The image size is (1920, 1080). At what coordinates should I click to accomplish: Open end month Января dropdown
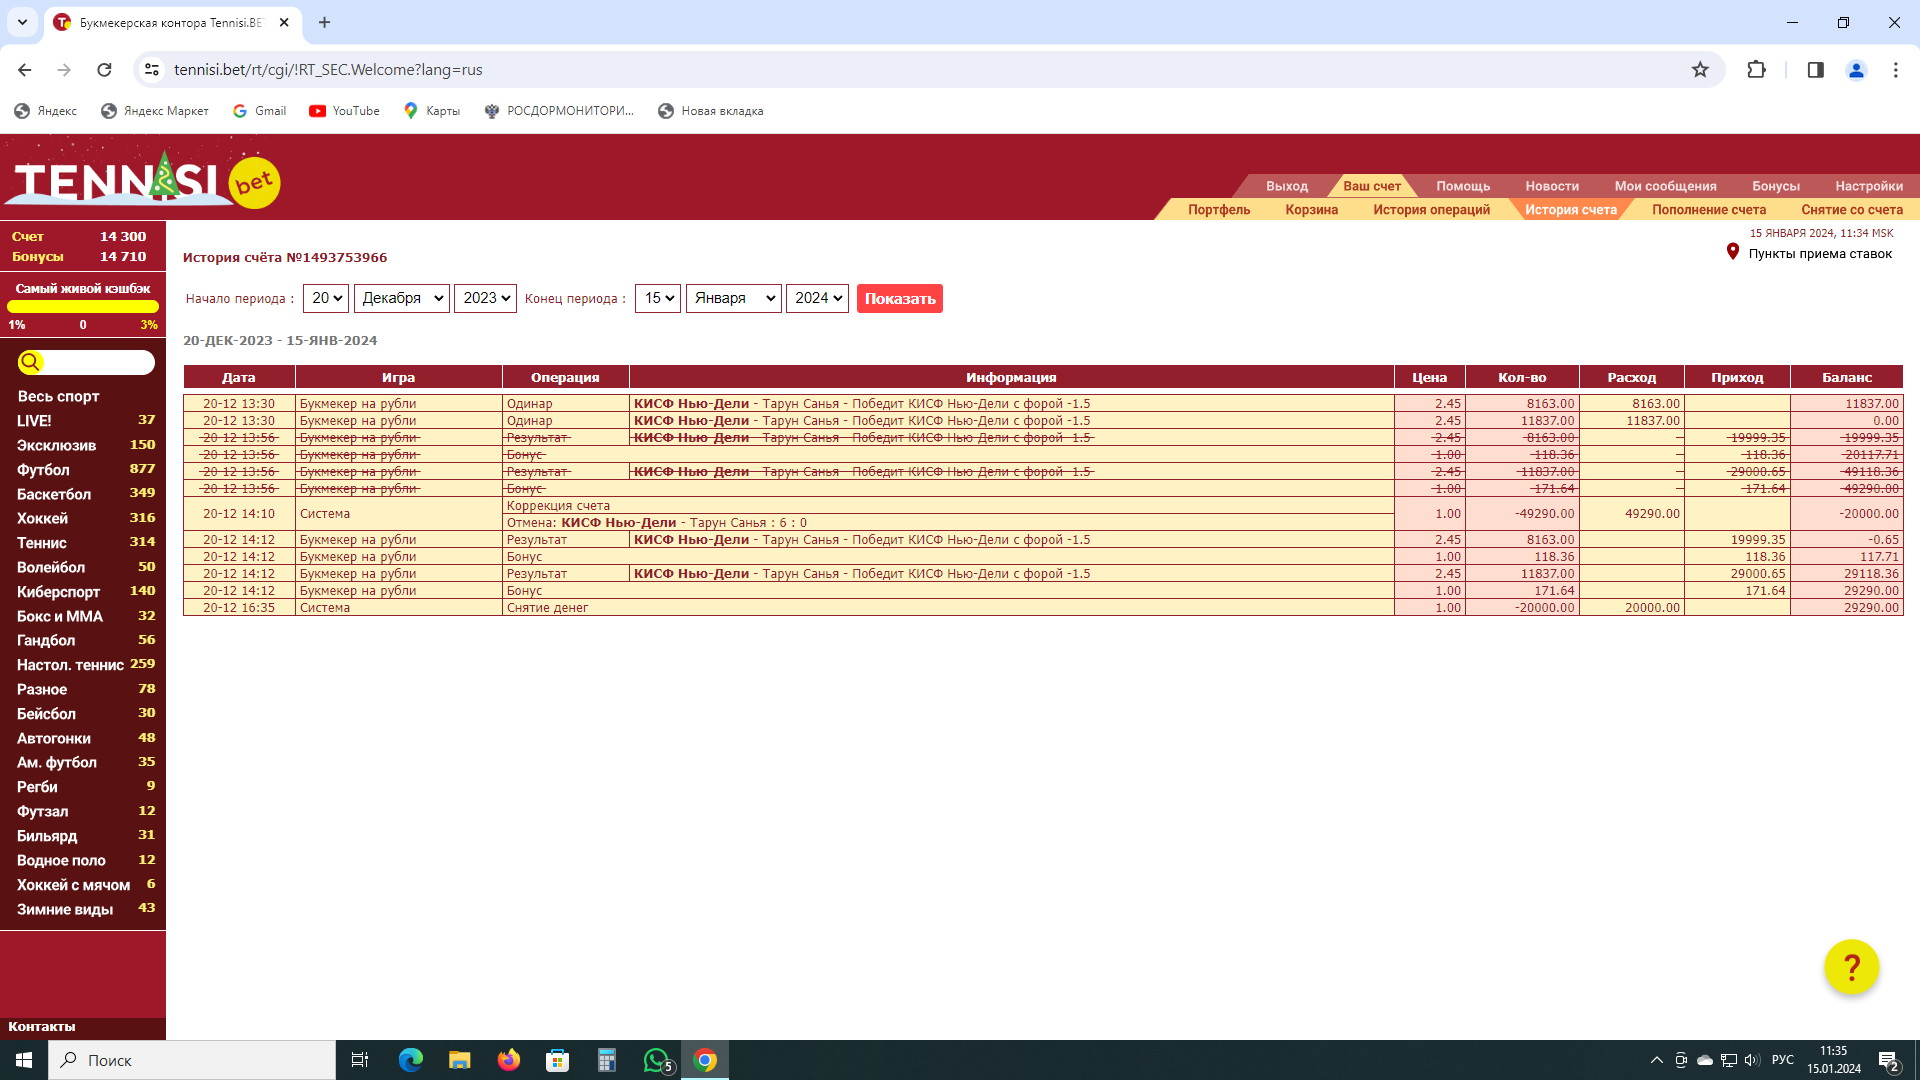tap(733, 298)
